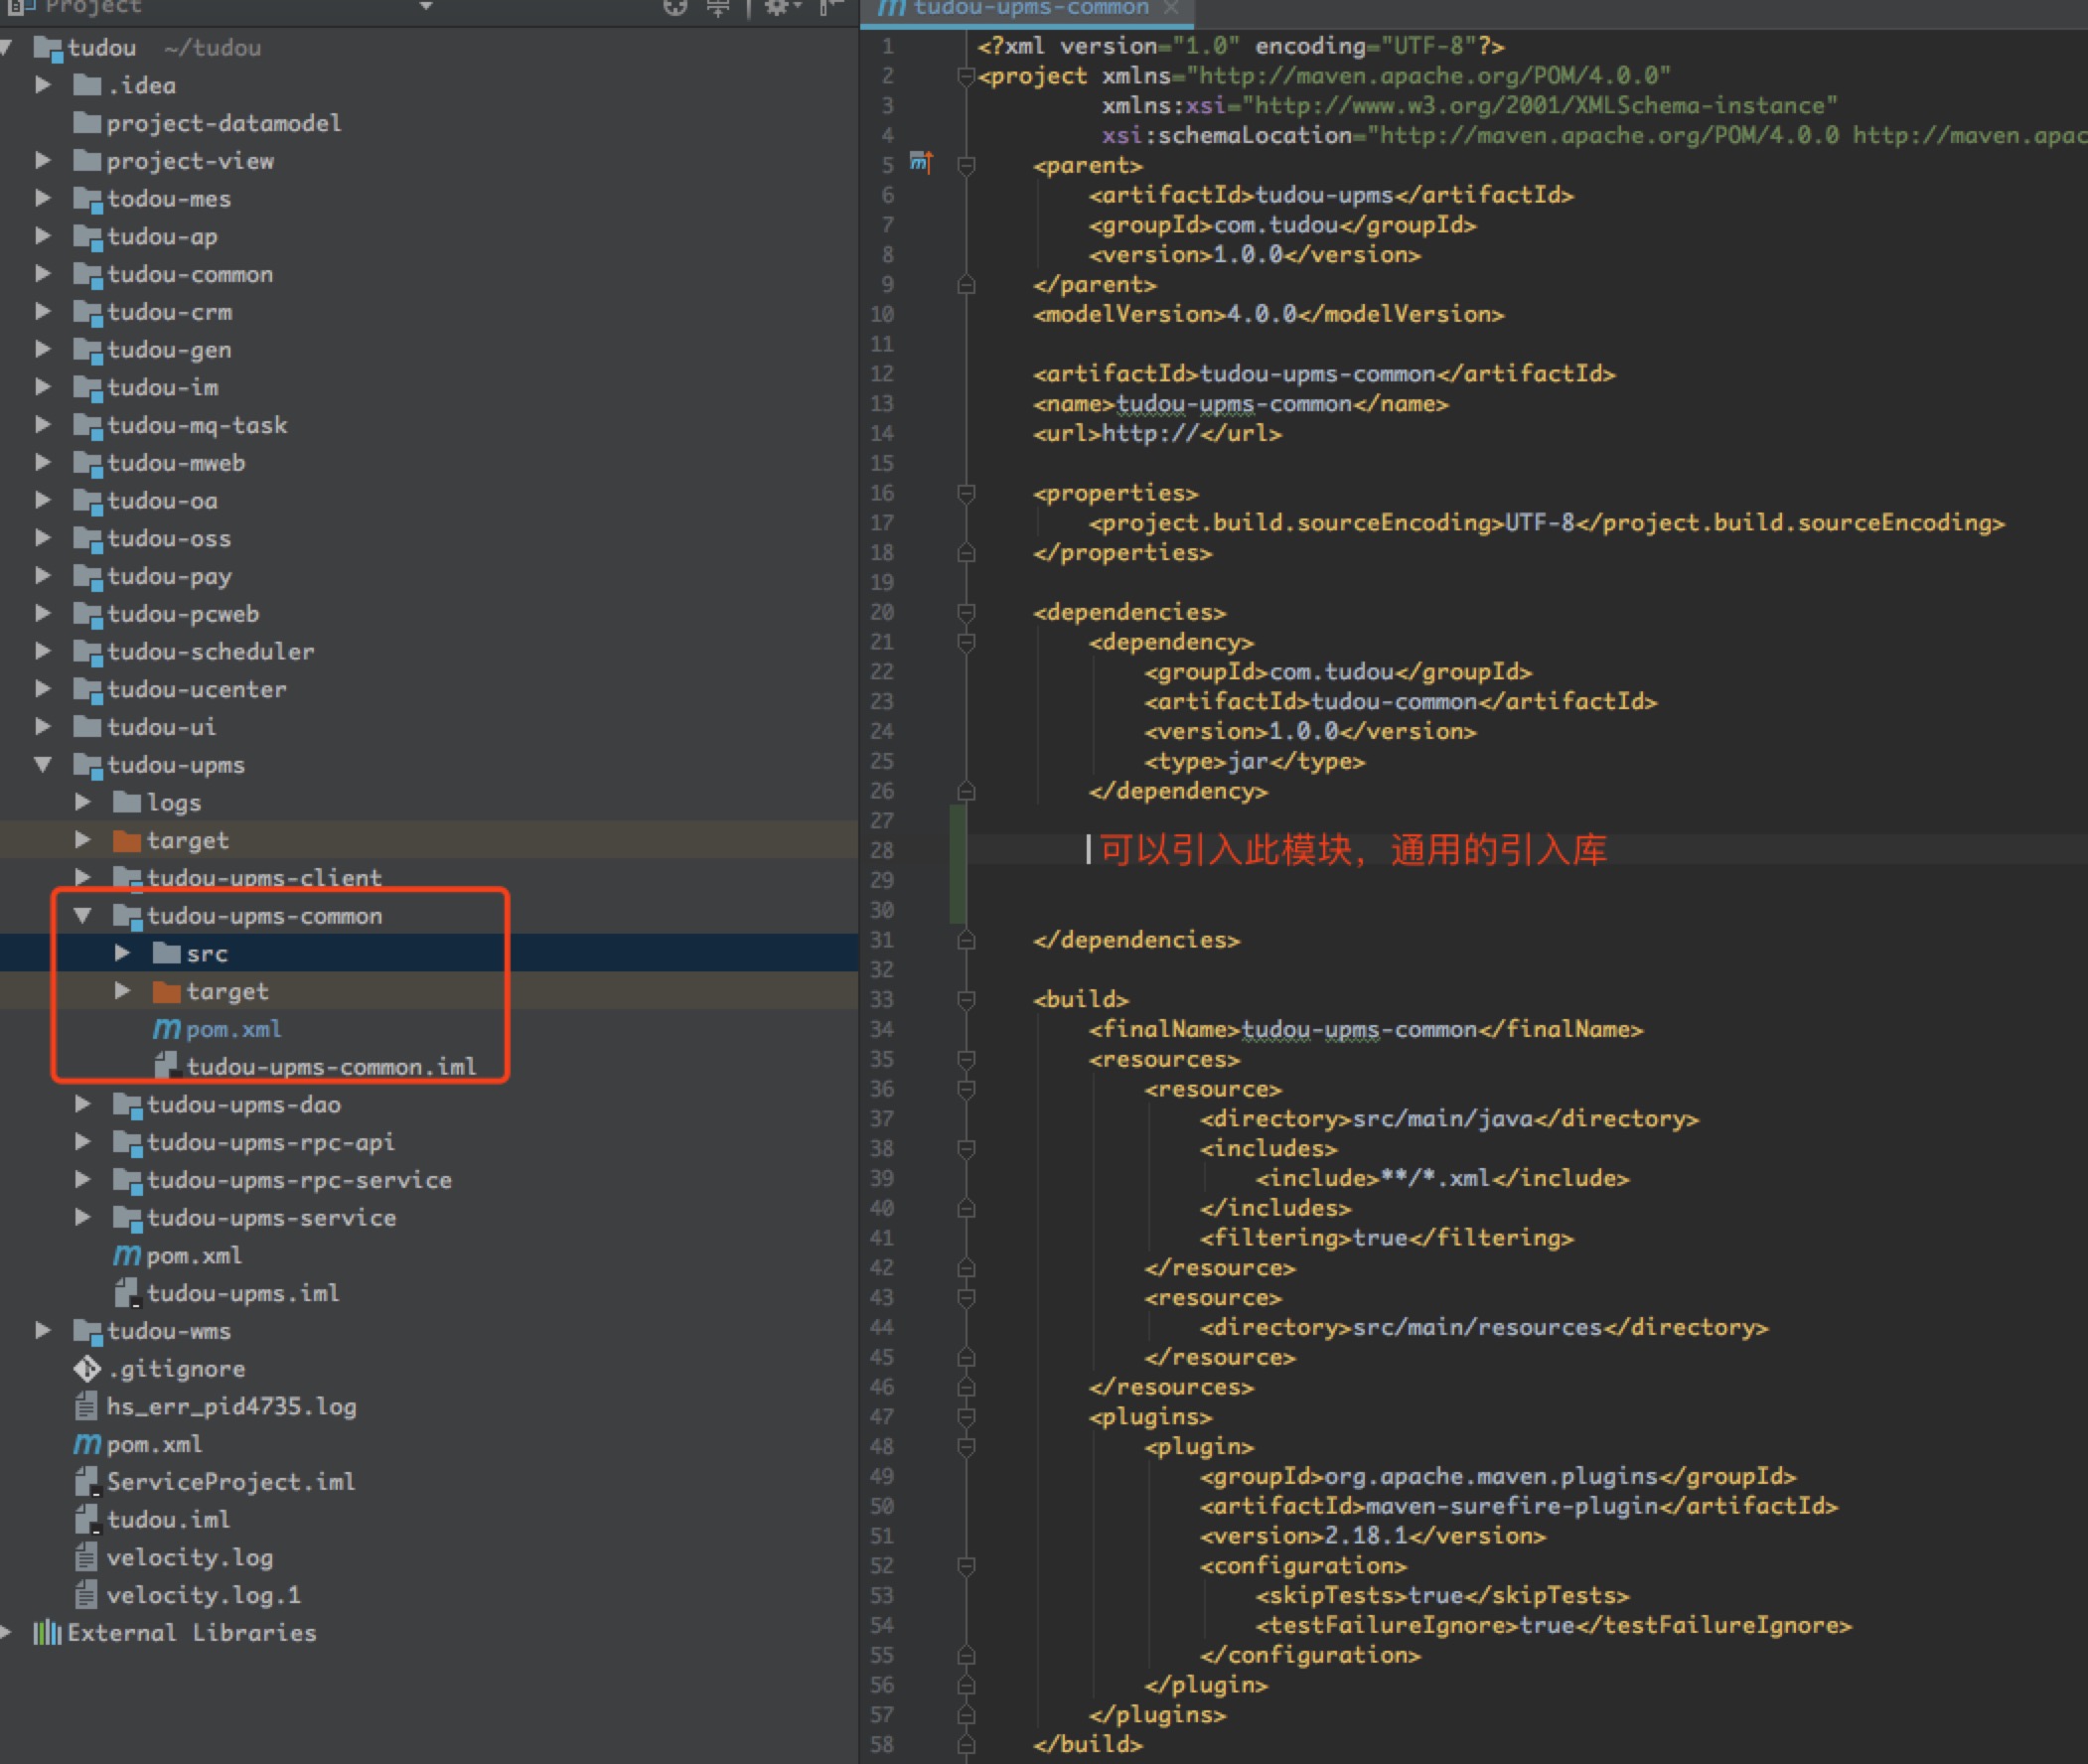Viewport: 2088px width, 1764px height.
Task: Fold the project element at line 2
Action: click(x=966, y=76)
